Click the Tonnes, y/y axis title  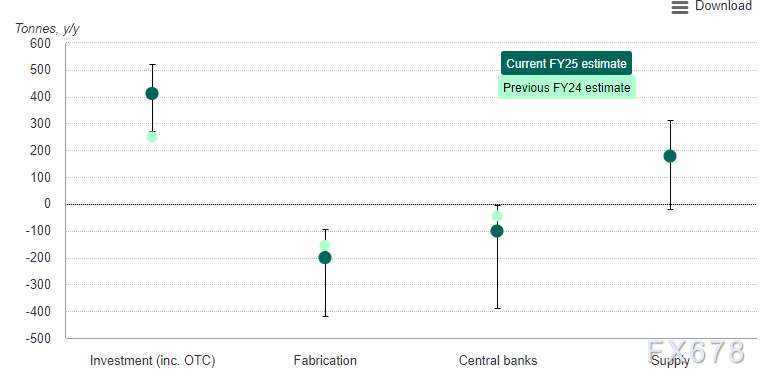pyautogui.click(x=47, y=29)
